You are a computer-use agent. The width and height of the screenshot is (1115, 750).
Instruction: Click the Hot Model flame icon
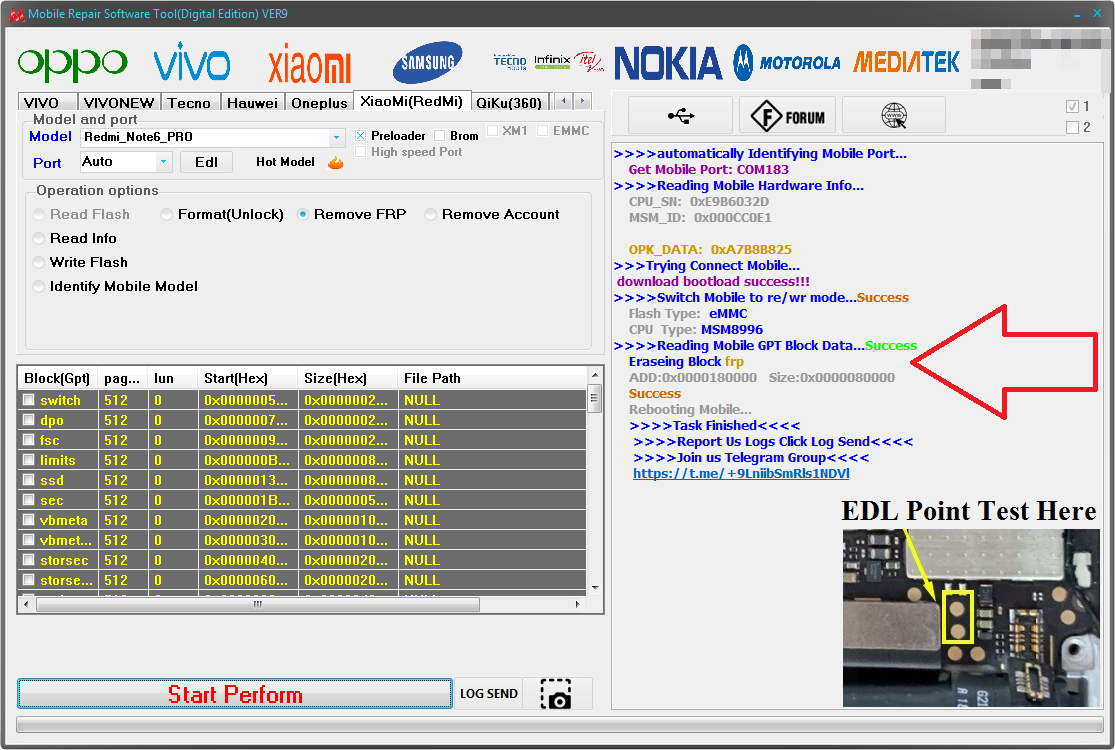(x=336, y=163)
